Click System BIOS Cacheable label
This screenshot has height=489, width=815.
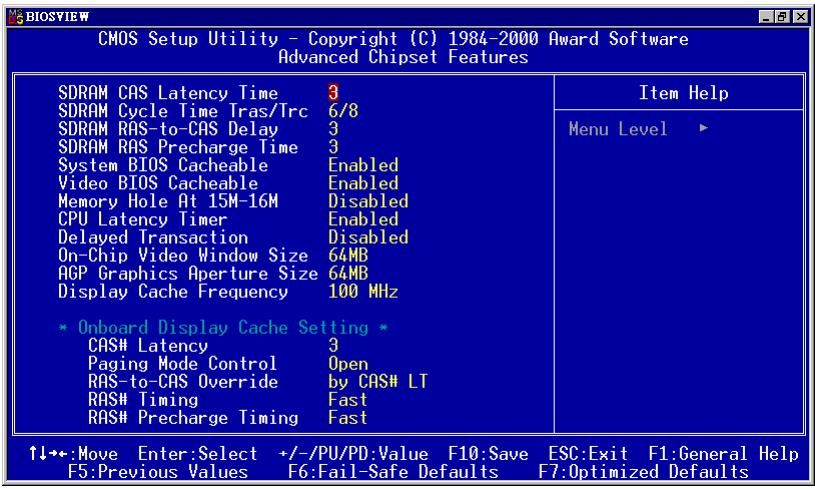click(x=163, y=165)
